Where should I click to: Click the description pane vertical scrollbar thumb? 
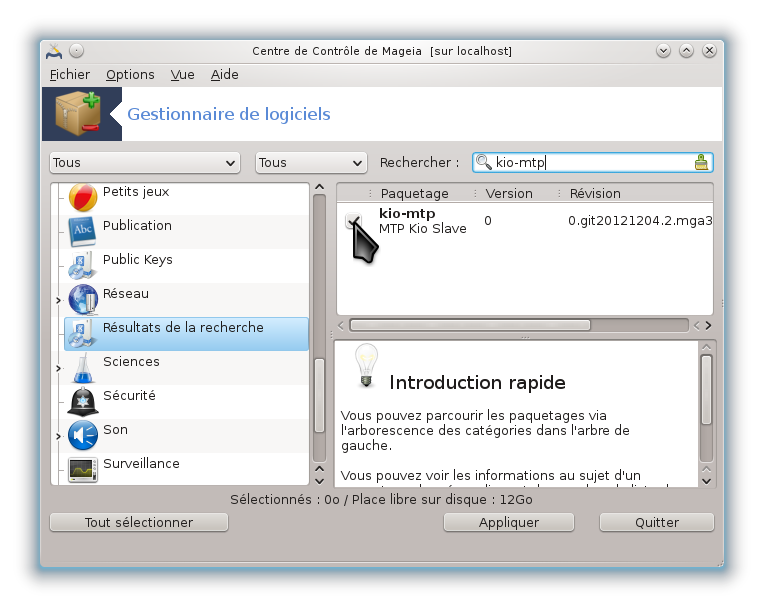(x=707, y=390)
